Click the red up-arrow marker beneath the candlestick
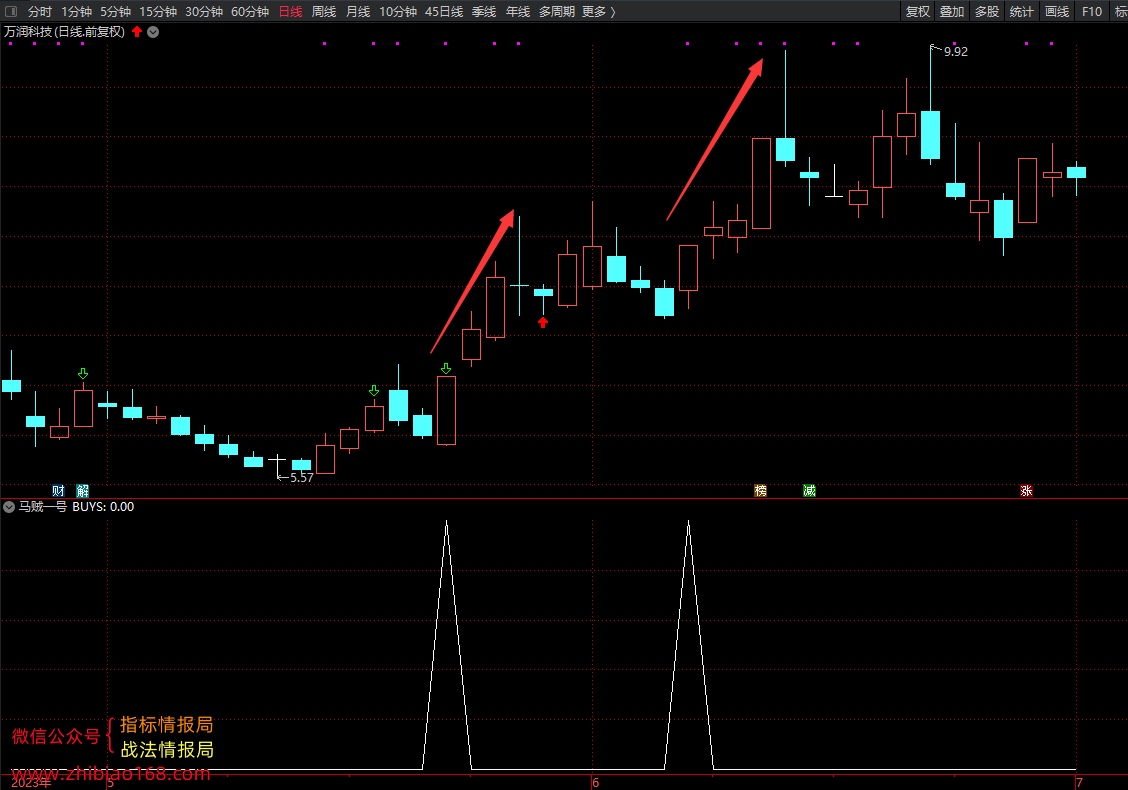1128x790 pixels. pos(543,323)
